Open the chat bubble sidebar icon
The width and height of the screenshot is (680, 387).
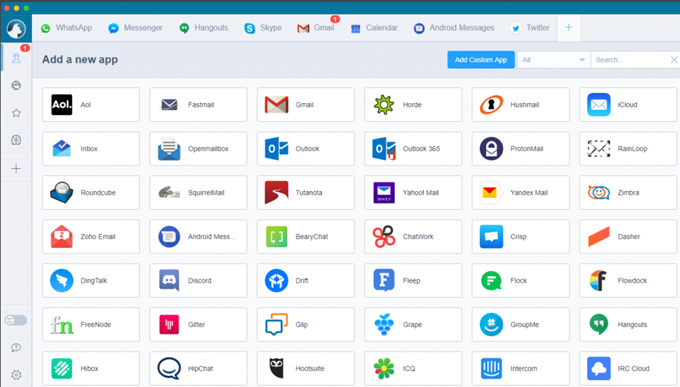point(16,348)
